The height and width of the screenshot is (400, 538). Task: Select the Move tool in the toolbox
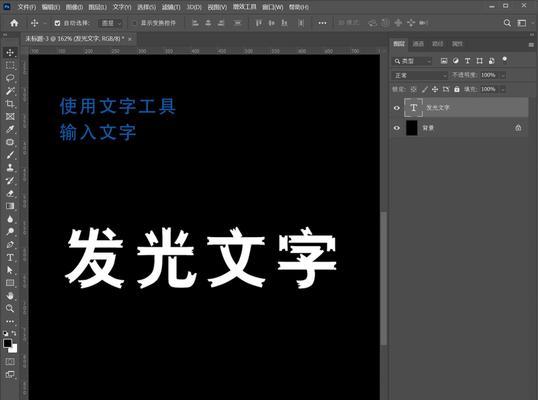coord(10,52)
